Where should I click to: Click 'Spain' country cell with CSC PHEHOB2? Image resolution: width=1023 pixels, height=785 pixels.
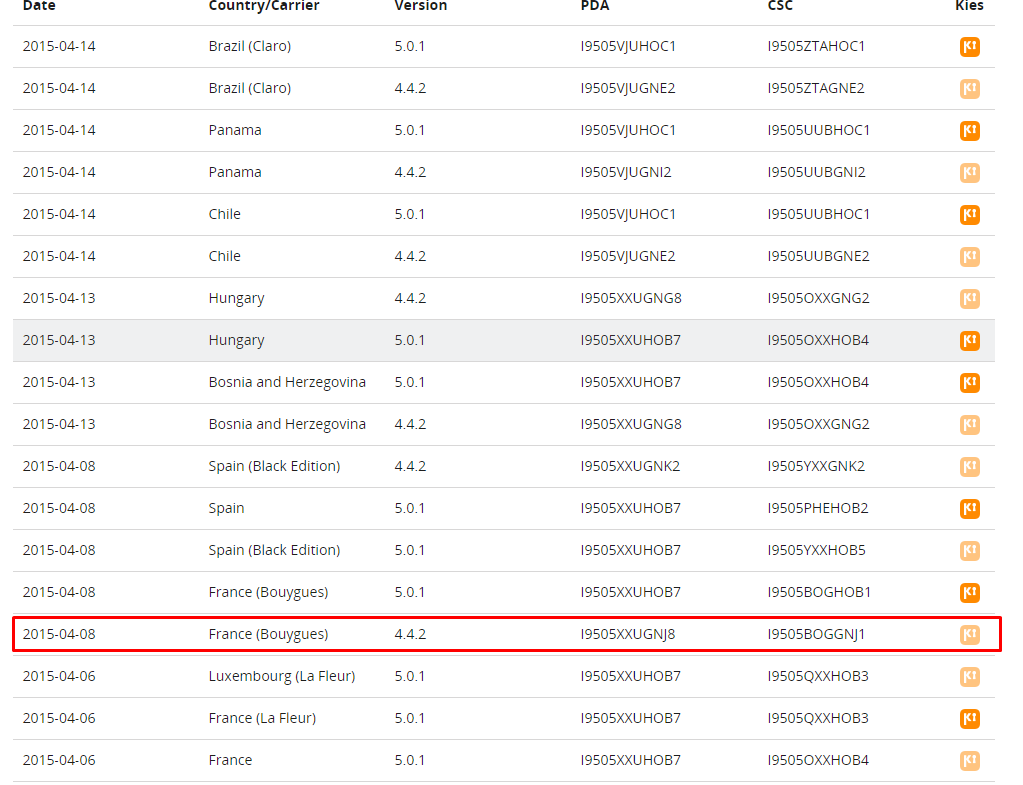[x=226, y=508]
